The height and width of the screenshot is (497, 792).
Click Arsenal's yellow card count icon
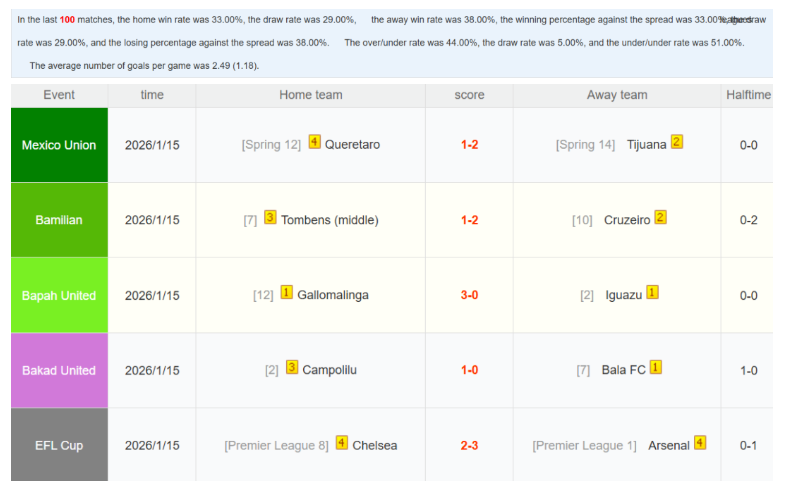click(700, 443)
